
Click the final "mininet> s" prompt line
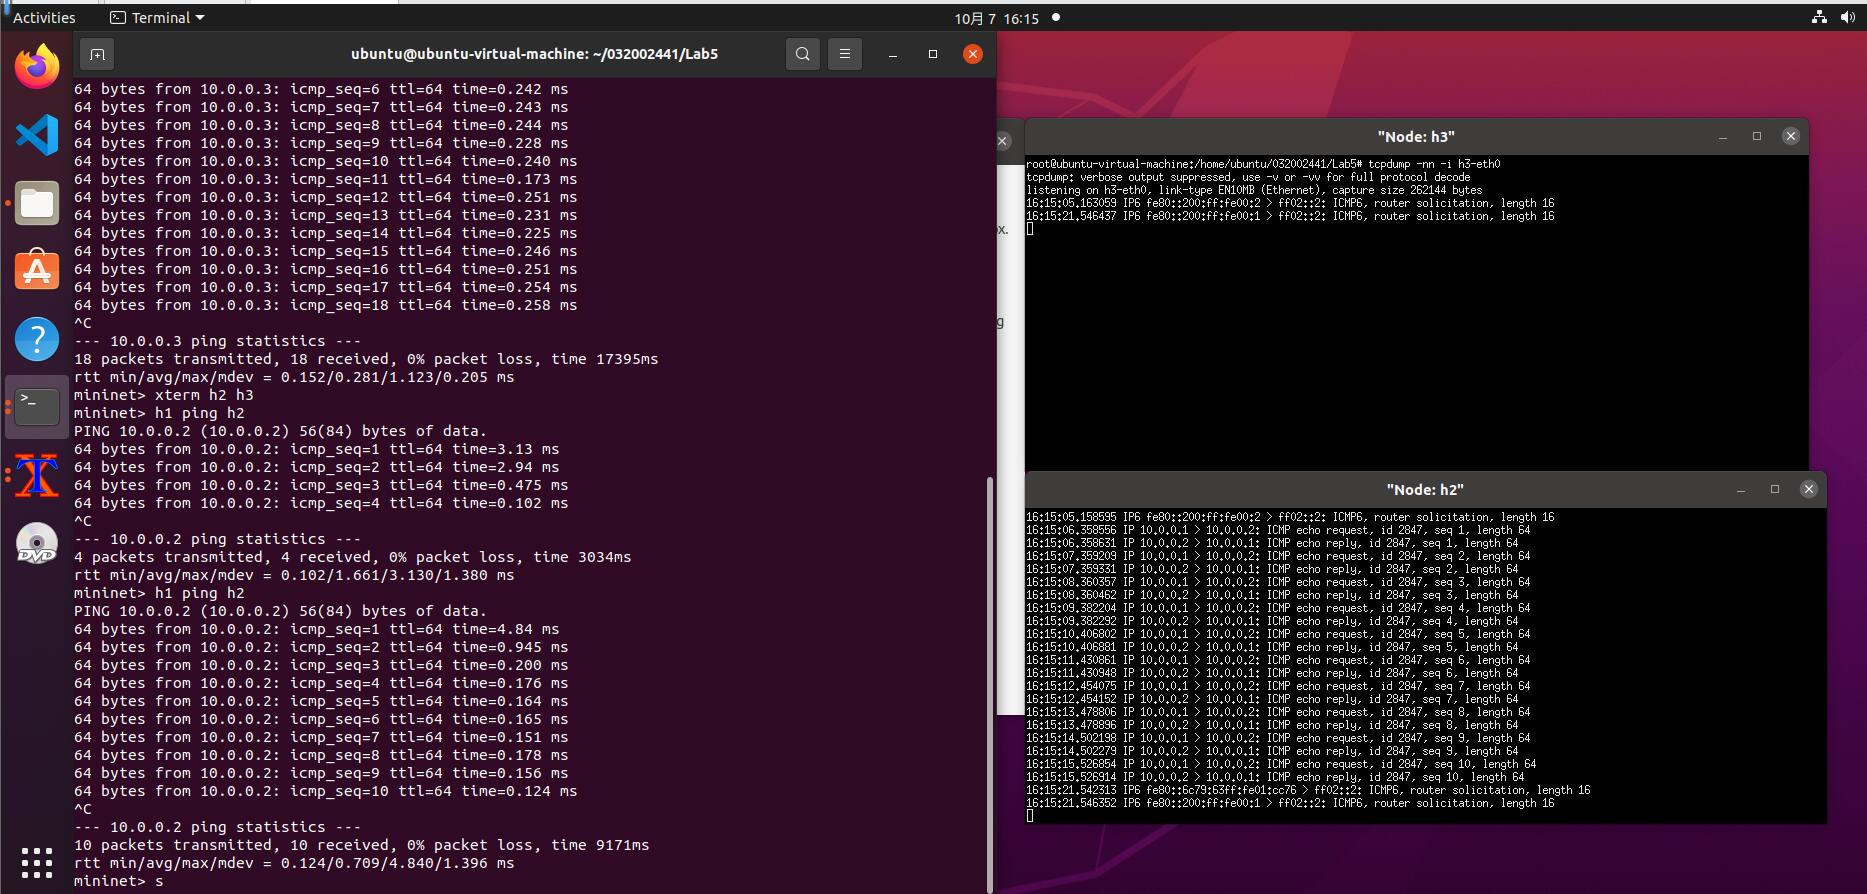pyautogui.click(x=119, y=881)
